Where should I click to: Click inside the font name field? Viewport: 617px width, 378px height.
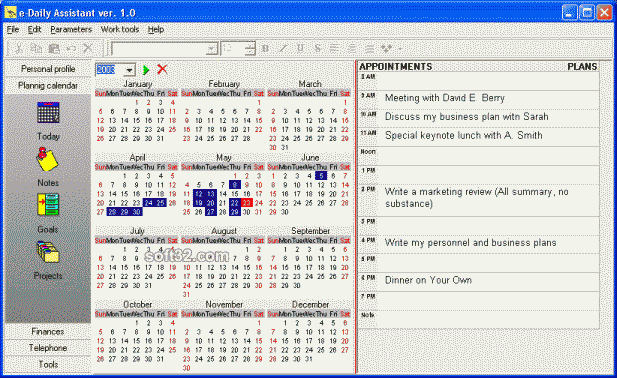[x=159, y=49]
